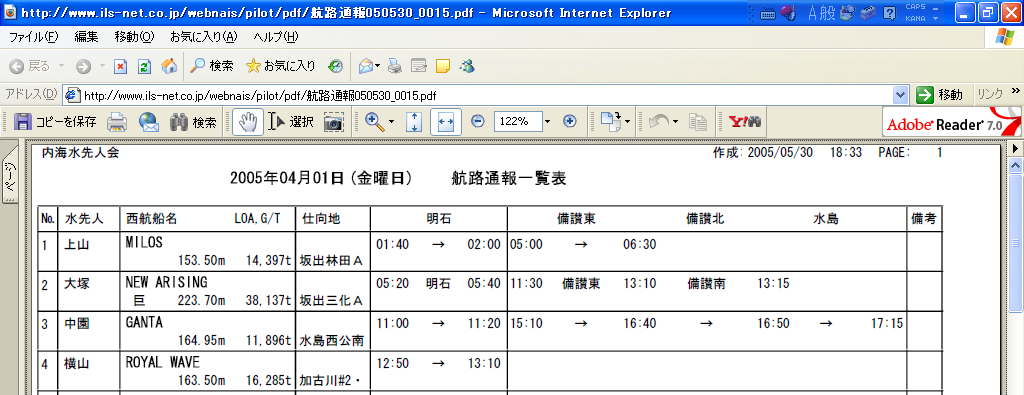Click the copy pages icon
Image resolution: width=1024 pixels, height=395 pixels.
coord(698,121)
